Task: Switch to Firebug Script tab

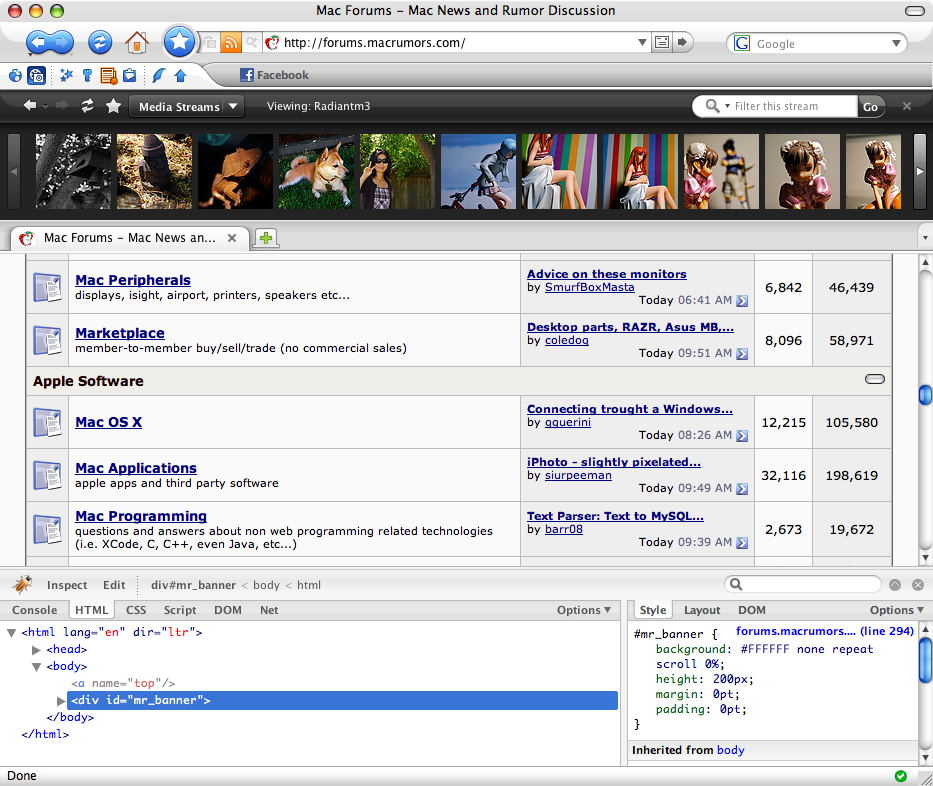Action: point(180,610)
